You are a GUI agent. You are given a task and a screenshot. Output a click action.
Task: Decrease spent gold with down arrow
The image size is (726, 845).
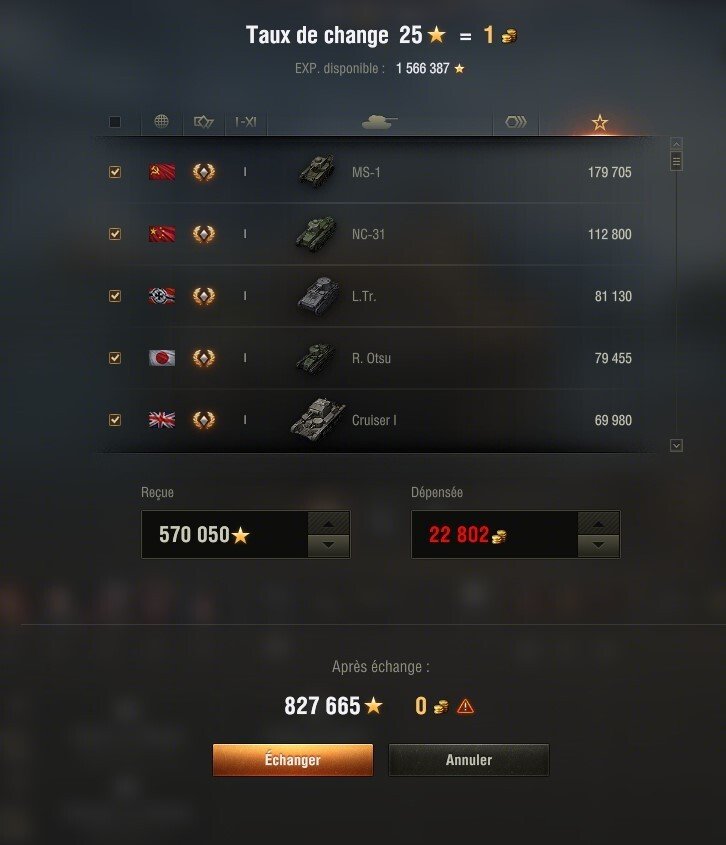(598, 545)
